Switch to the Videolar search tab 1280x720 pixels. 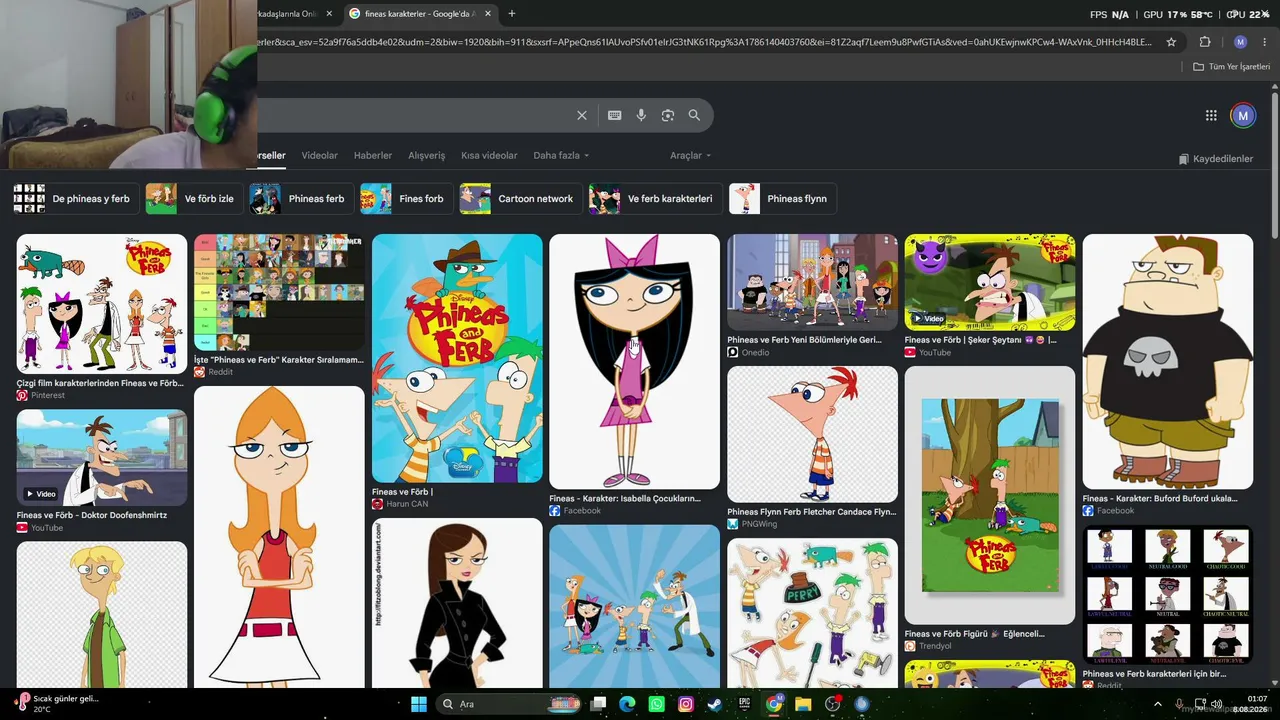click(320, 156)
